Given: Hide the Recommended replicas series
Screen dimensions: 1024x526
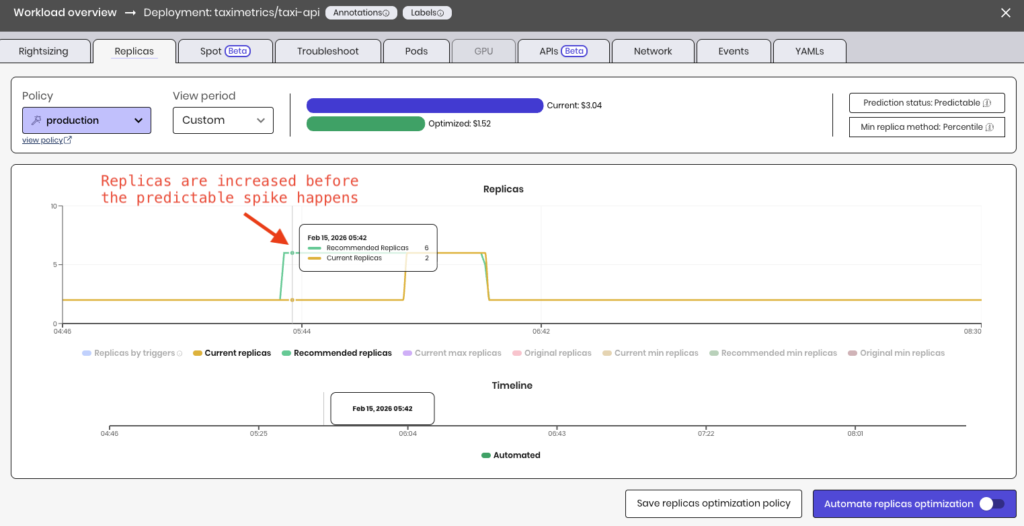Looking at the screenshot, I should click(x=336, y=353).
